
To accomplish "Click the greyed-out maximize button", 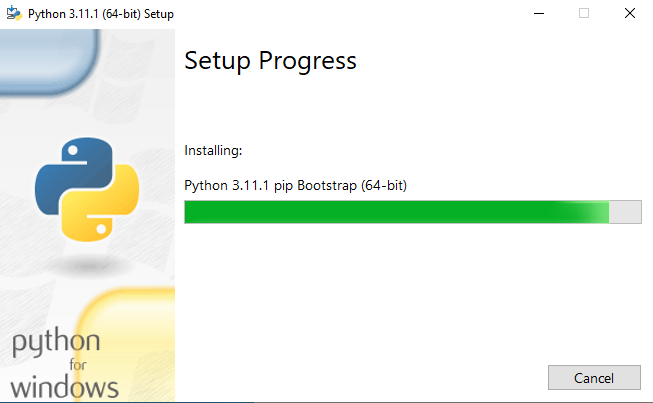I will 584,13.
